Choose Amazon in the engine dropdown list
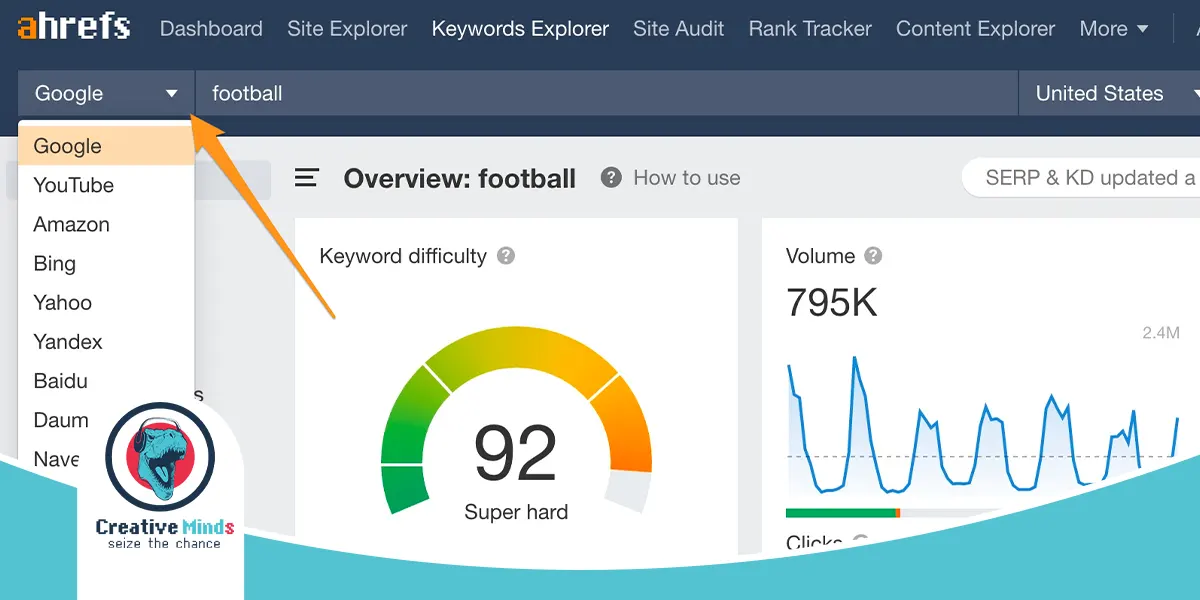 click(x=72, y=224)
